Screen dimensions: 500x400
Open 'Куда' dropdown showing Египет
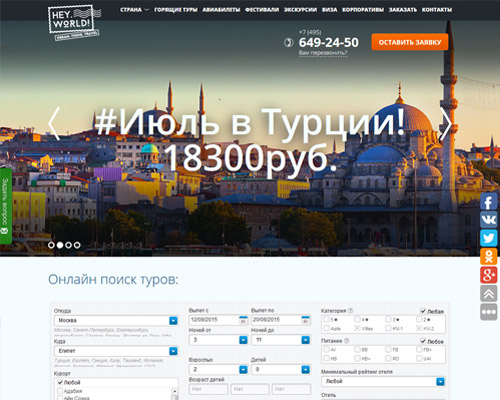pyautogui.click(x=116, y=351)
